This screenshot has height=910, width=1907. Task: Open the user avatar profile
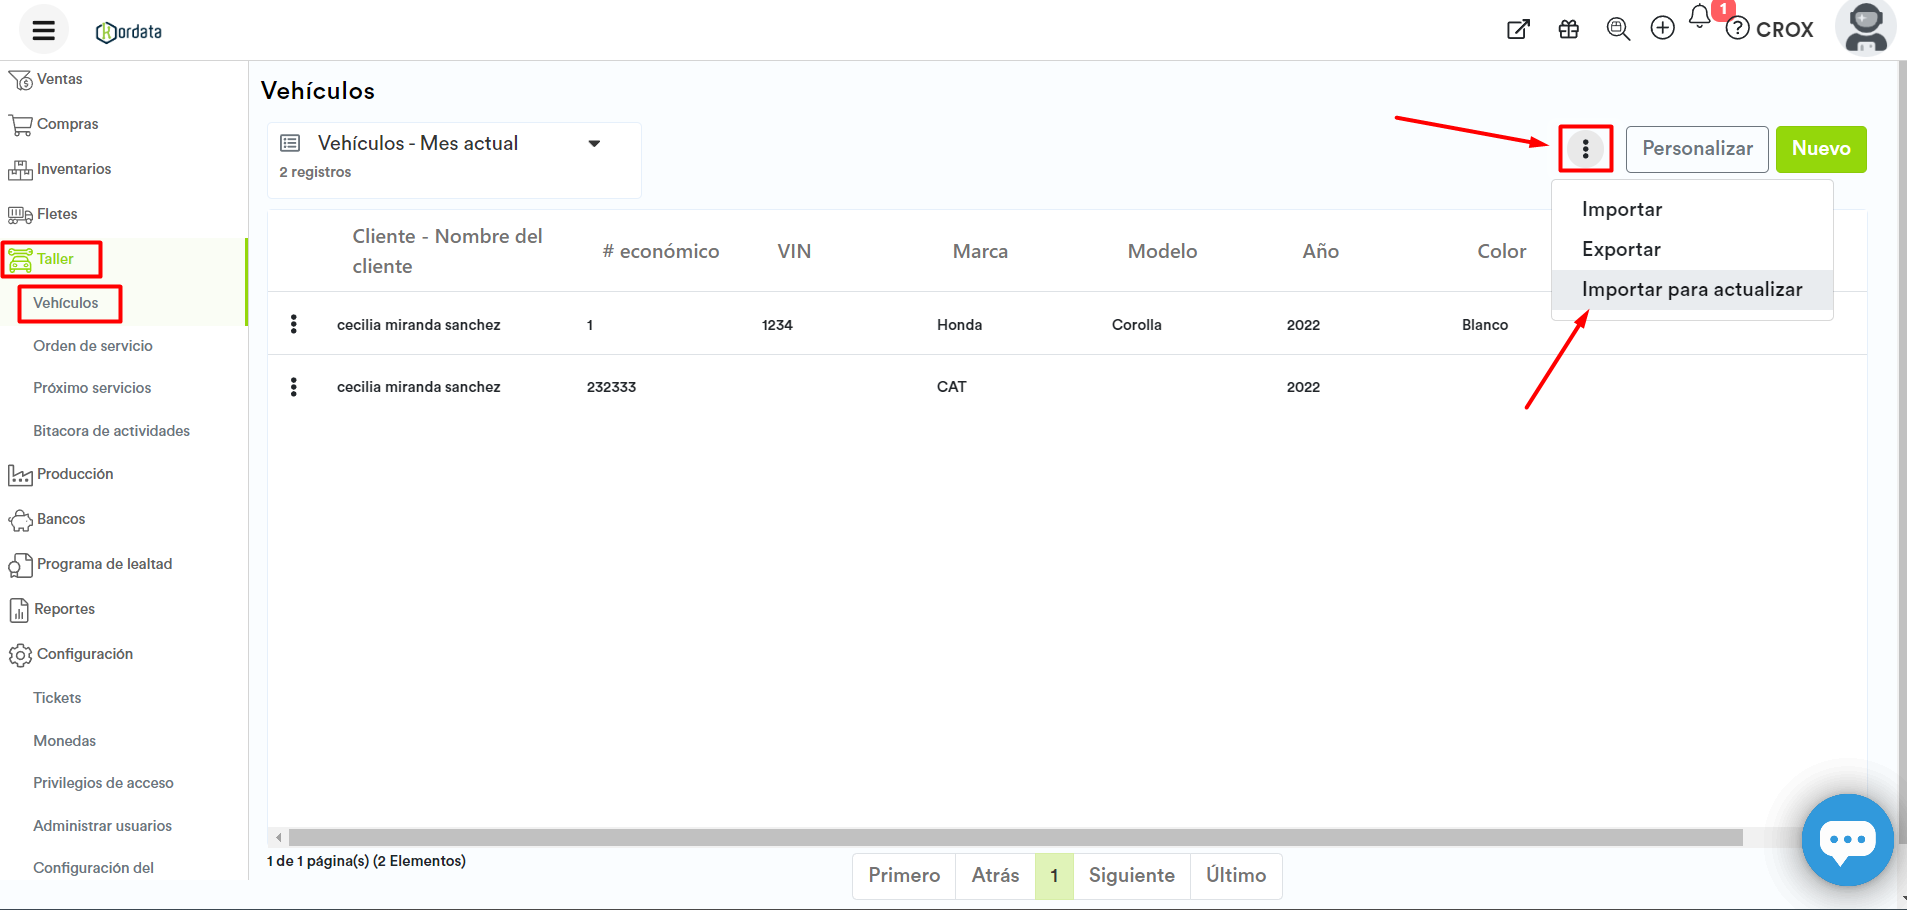coord(1865,28)
